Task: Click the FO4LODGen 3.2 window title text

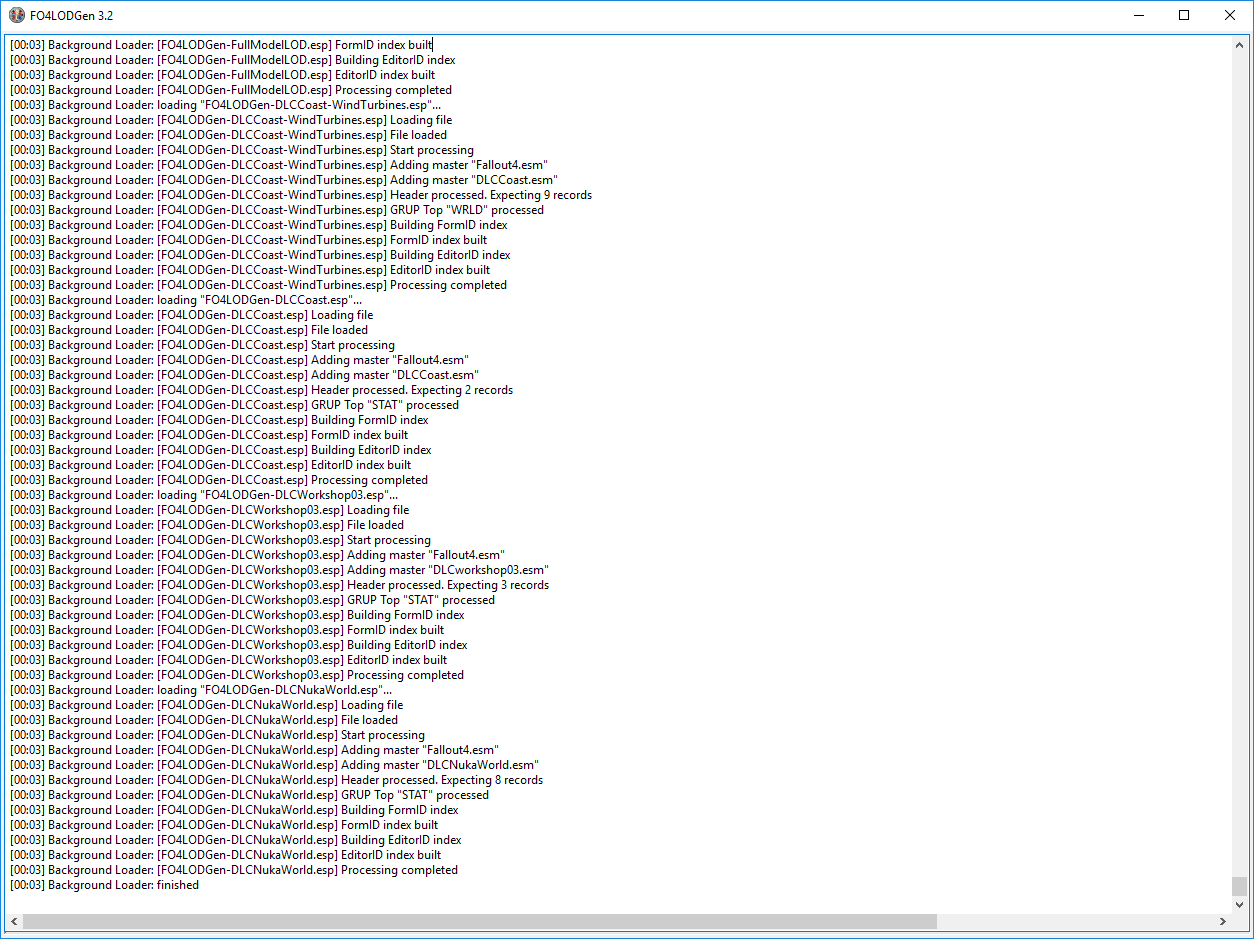Action: pyautogui.click(x=71, y=15)
